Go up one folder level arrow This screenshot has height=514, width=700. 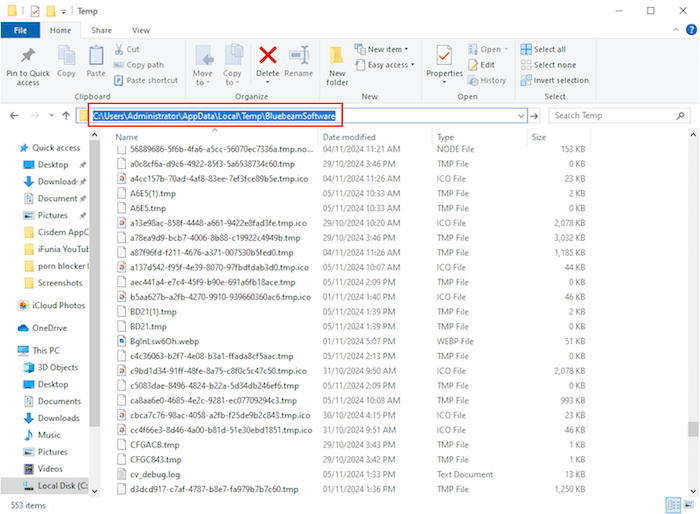point(66,116)
